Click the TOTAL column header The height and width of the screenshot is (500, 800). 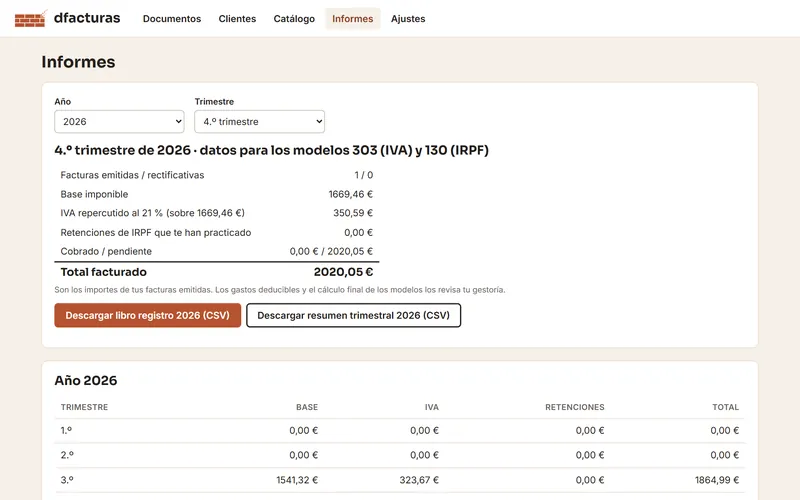[x=726, y=407]
